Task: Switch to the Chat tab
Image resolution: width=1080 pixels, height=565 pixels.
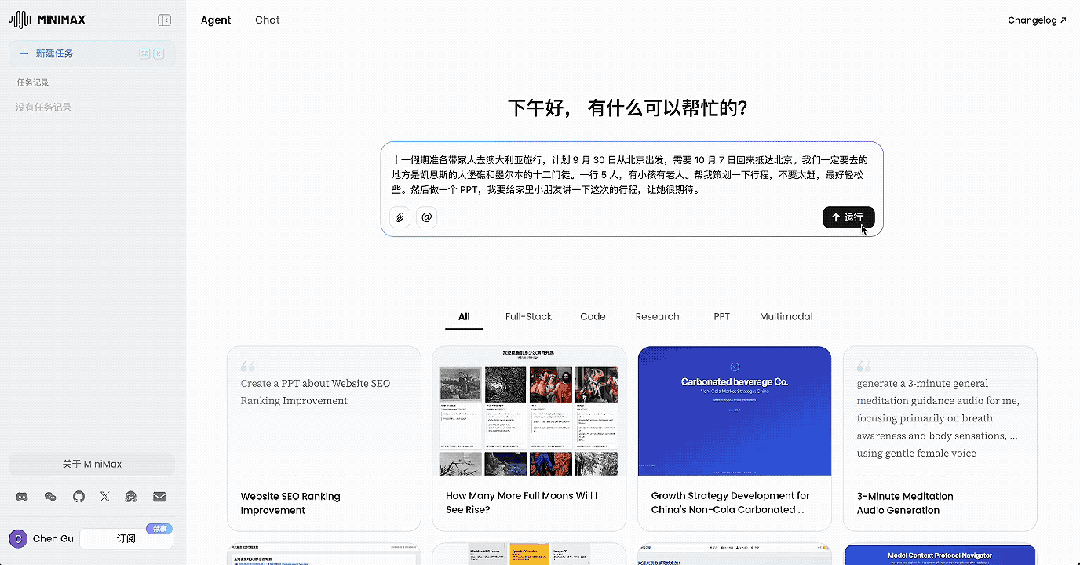Action: click(x=267, y=20)
